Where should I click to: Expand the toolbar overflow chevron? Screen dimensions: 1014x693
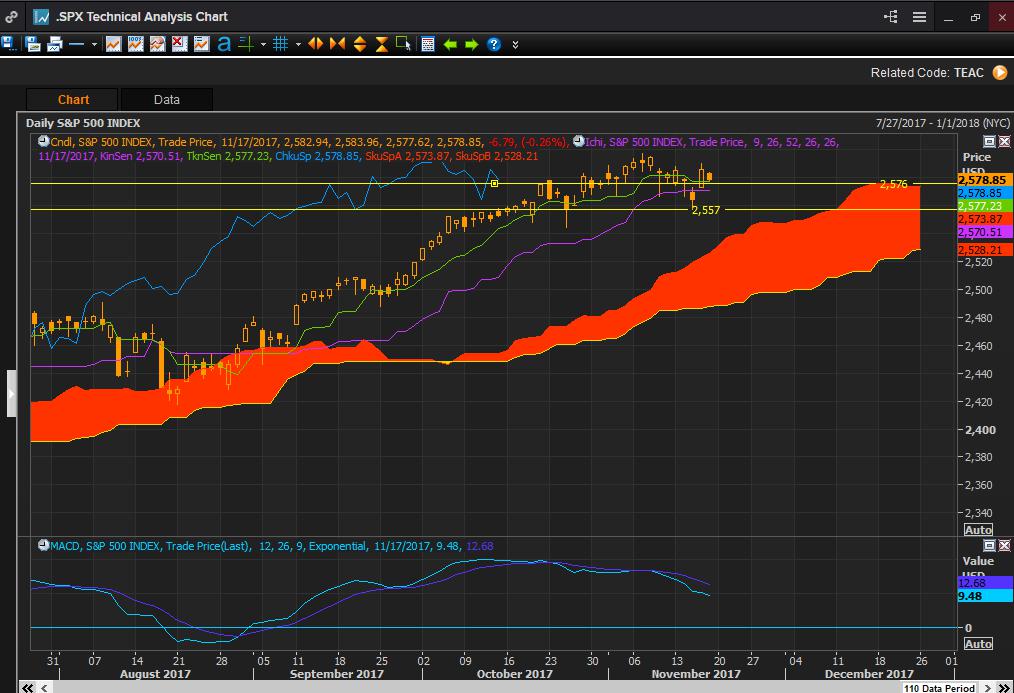516,44
